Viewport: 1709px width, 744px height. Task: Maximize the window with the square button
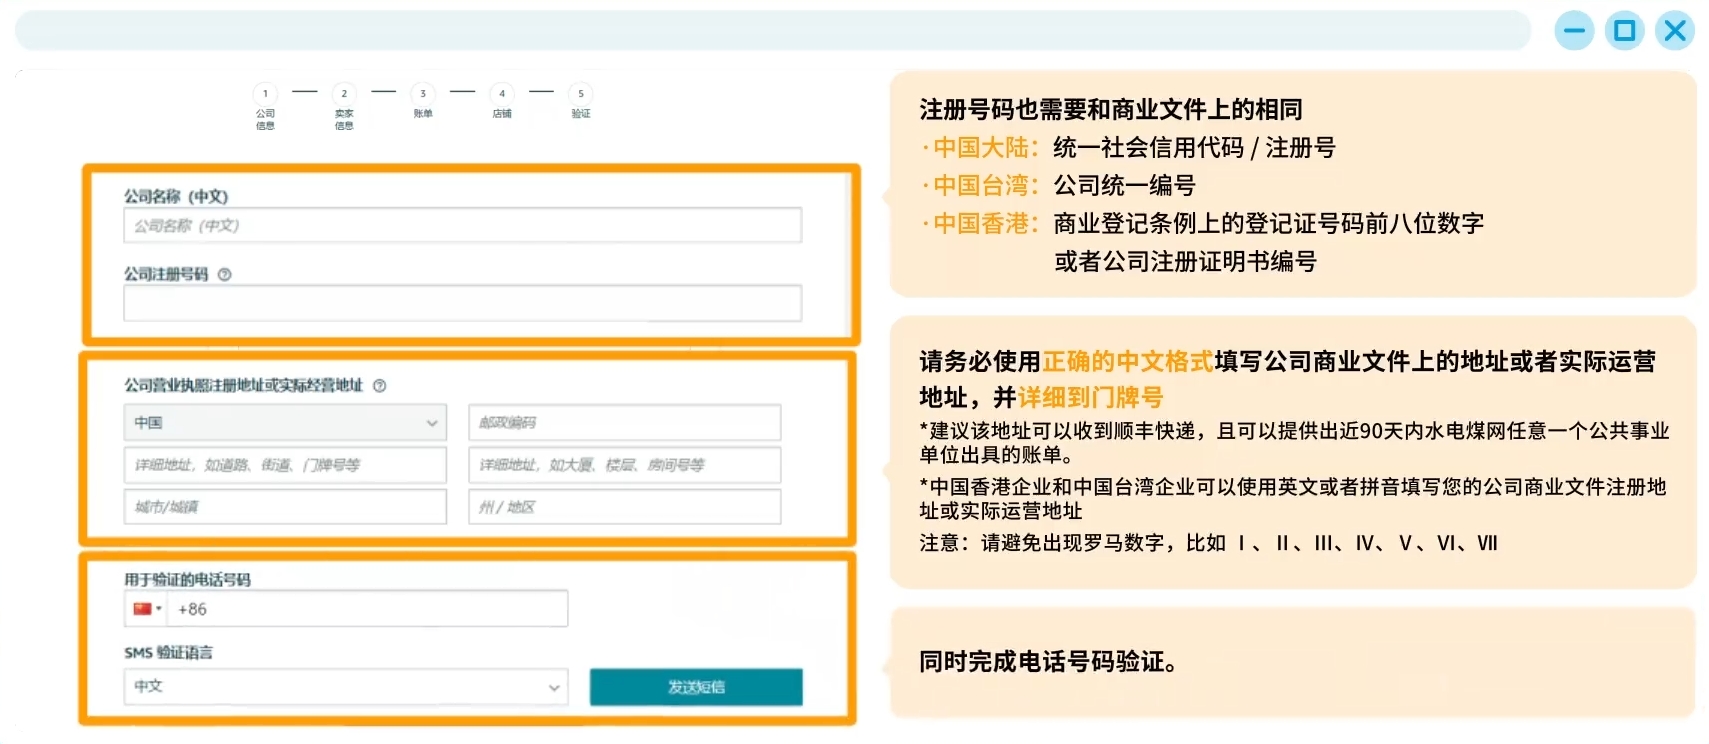(1625, 31)
